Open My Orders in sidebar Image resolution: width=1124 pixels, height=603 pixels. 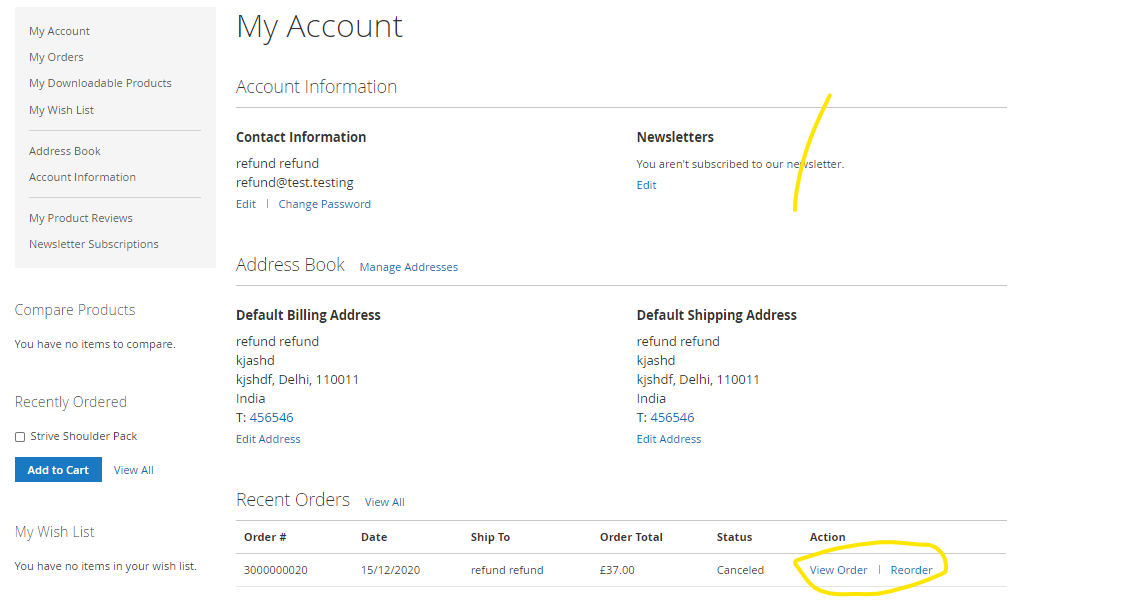point(56,57)
